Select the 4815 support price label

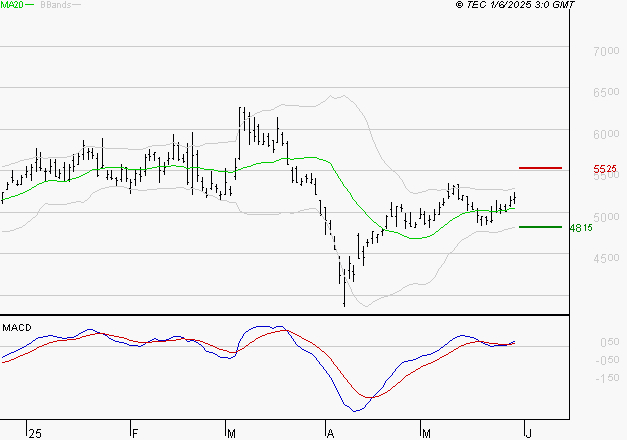pos(581,228)
